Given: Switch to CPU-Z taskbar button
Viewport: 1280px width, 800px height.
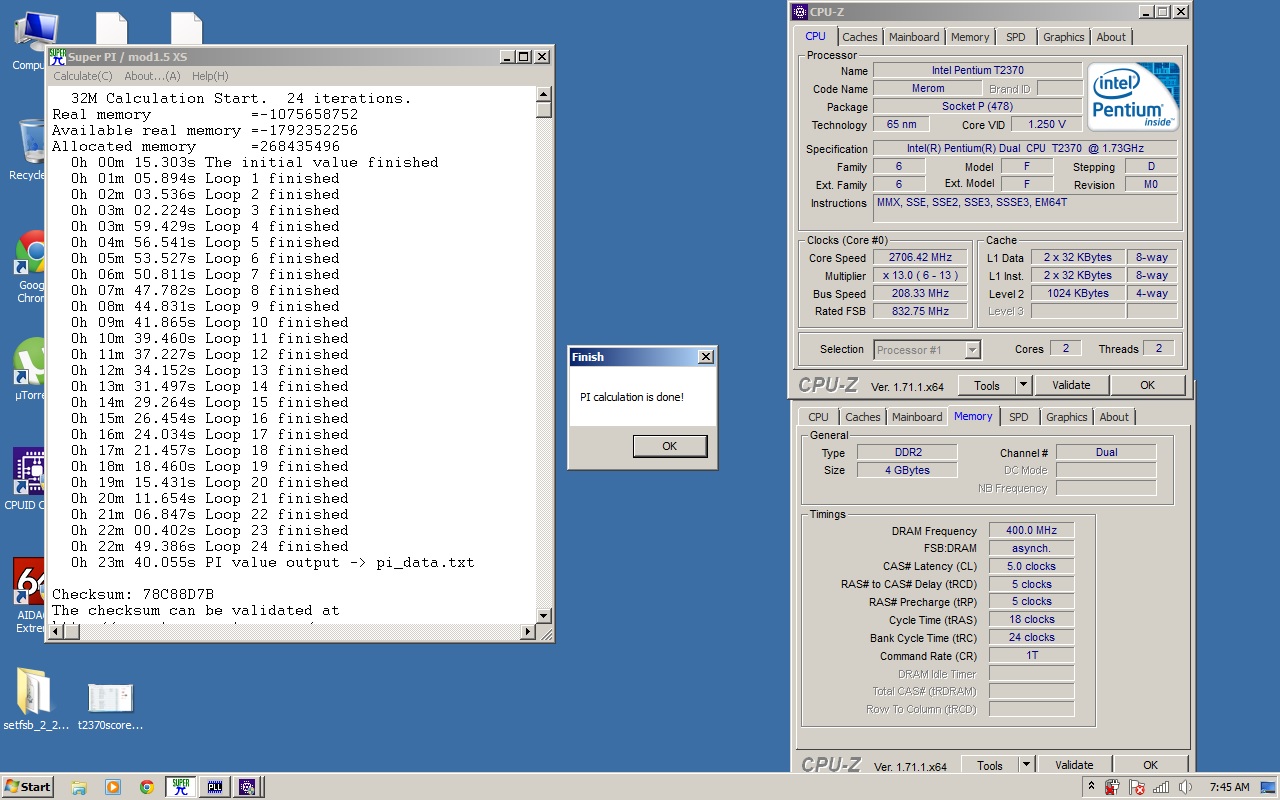Looking at the screenshot, I should tap(247, 787).
